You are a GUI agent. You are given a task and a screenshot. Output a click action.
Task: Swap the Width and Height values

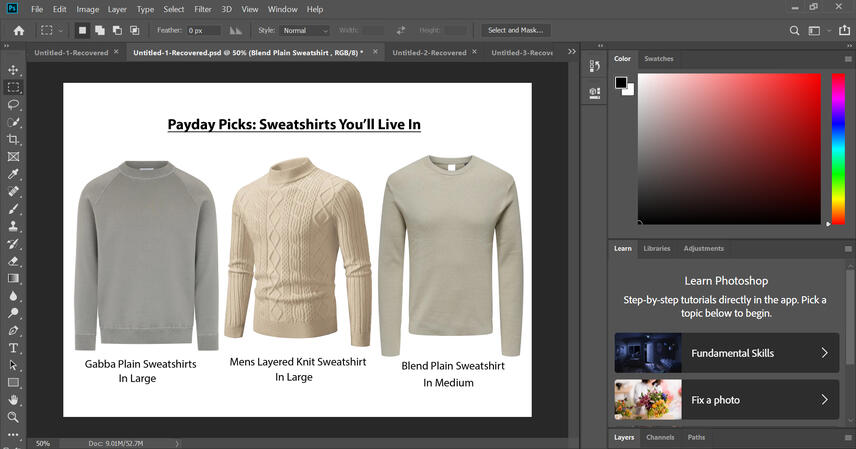(x=401, y=31)
